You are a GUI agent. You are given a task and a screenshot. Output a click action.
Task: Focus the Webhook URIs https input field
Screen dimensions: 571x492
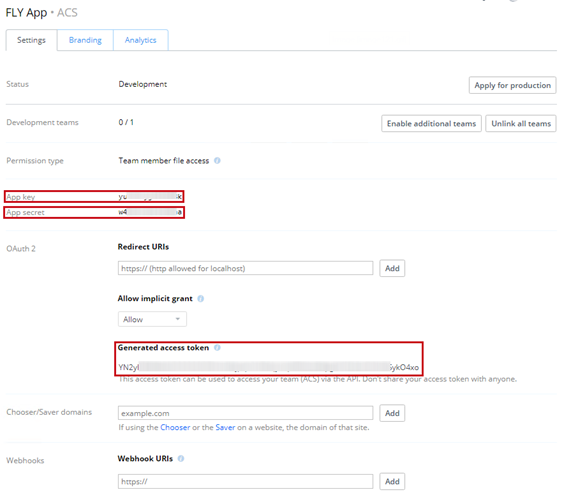245,481
